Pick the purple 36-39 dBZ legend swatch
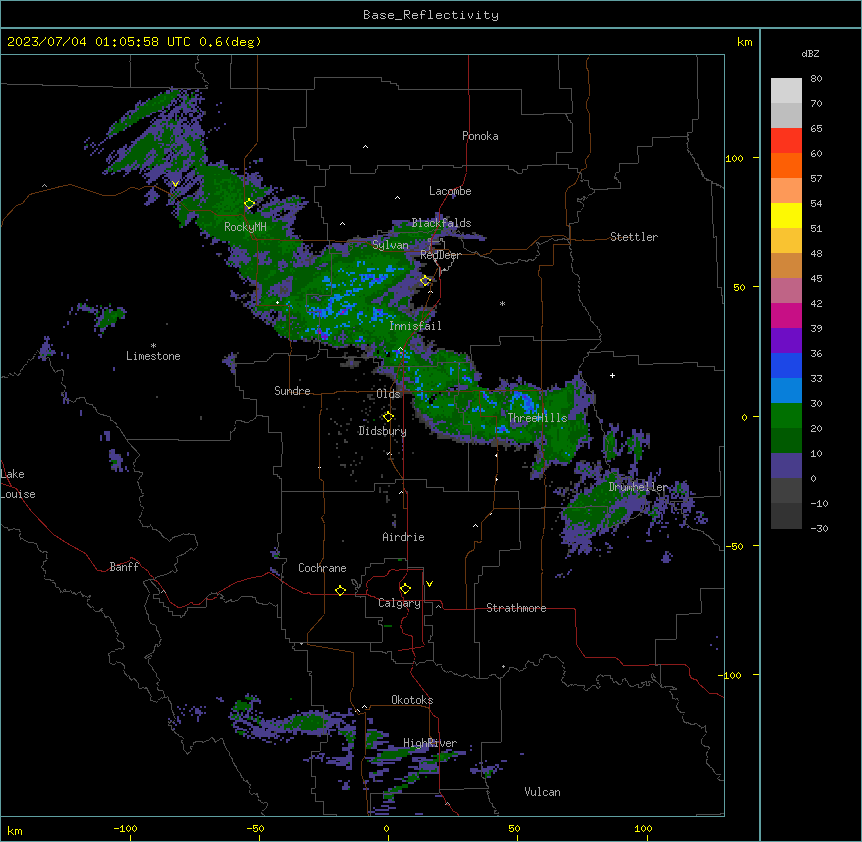862x842 pixels. [786, 340]
